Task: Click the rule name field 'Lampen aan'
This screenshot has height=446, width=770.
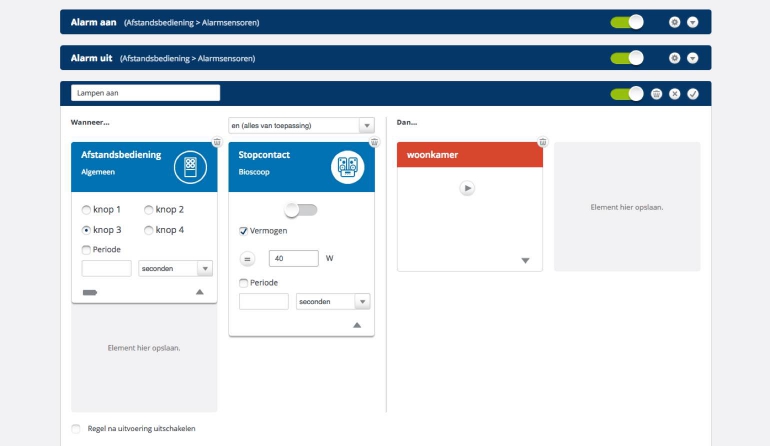Action: (145, 93)
